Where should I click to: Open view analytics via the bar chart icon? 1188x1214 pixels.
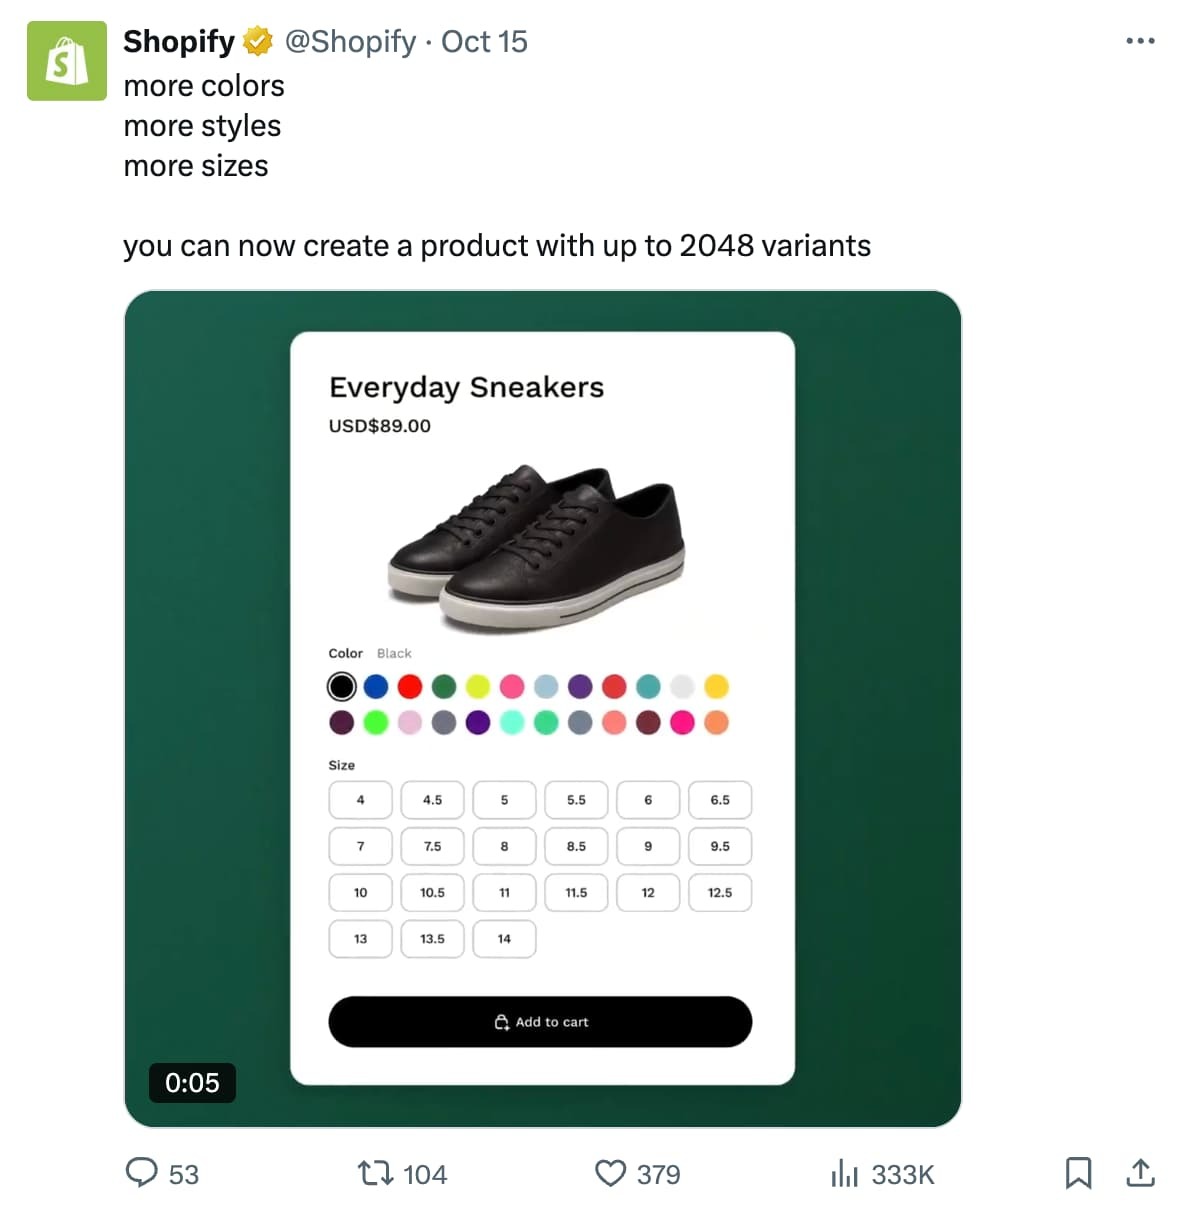(847, 1174)
